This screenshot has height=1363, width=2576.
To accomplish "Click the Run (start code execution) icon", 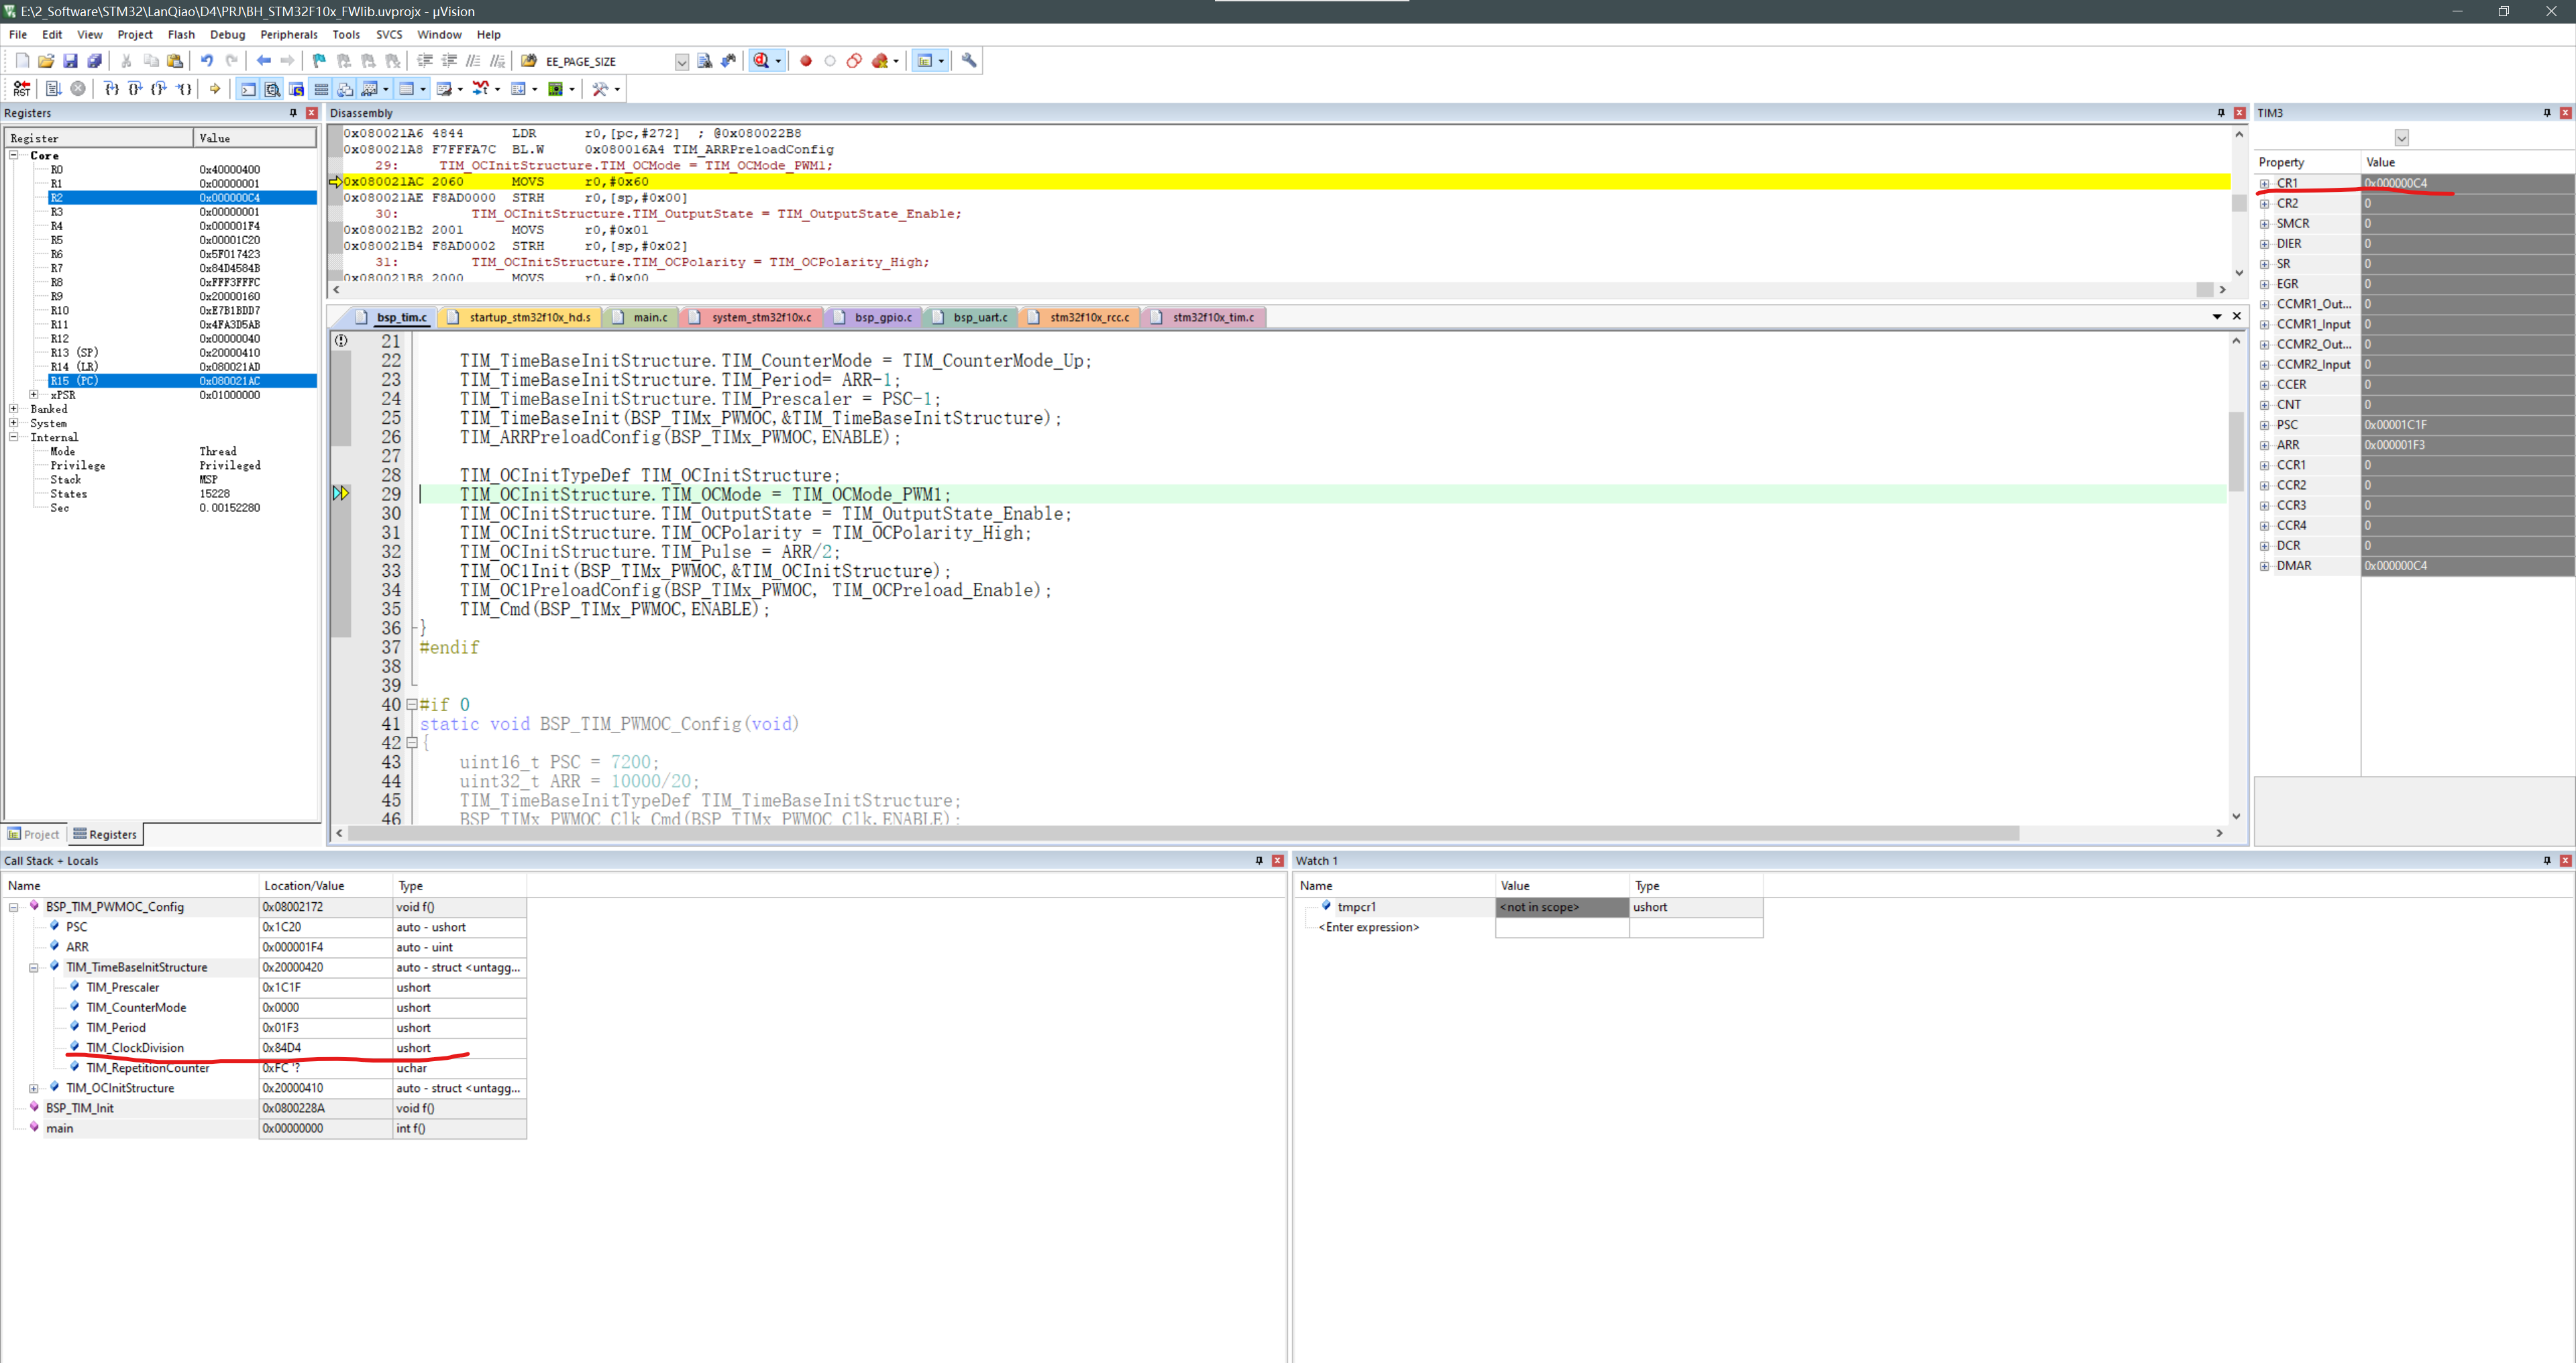I will tap(54, 89).
